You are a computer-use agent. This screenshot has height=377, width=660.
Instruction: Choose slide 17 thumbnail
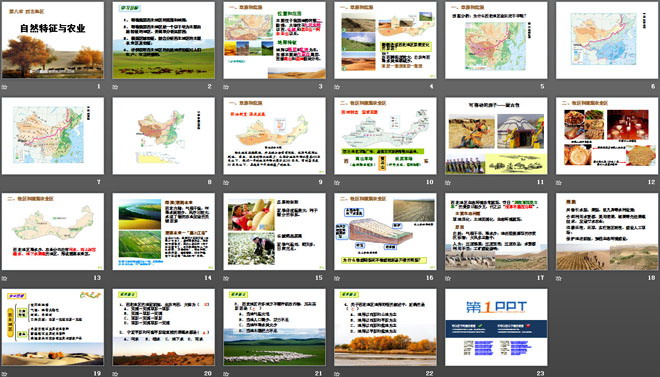point(496,231)
